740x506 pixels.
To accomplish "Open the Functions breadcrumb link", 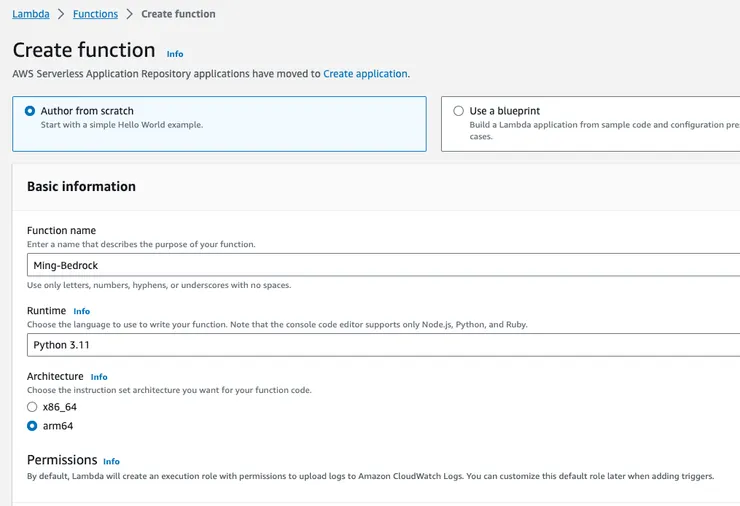I will [95, 14].
